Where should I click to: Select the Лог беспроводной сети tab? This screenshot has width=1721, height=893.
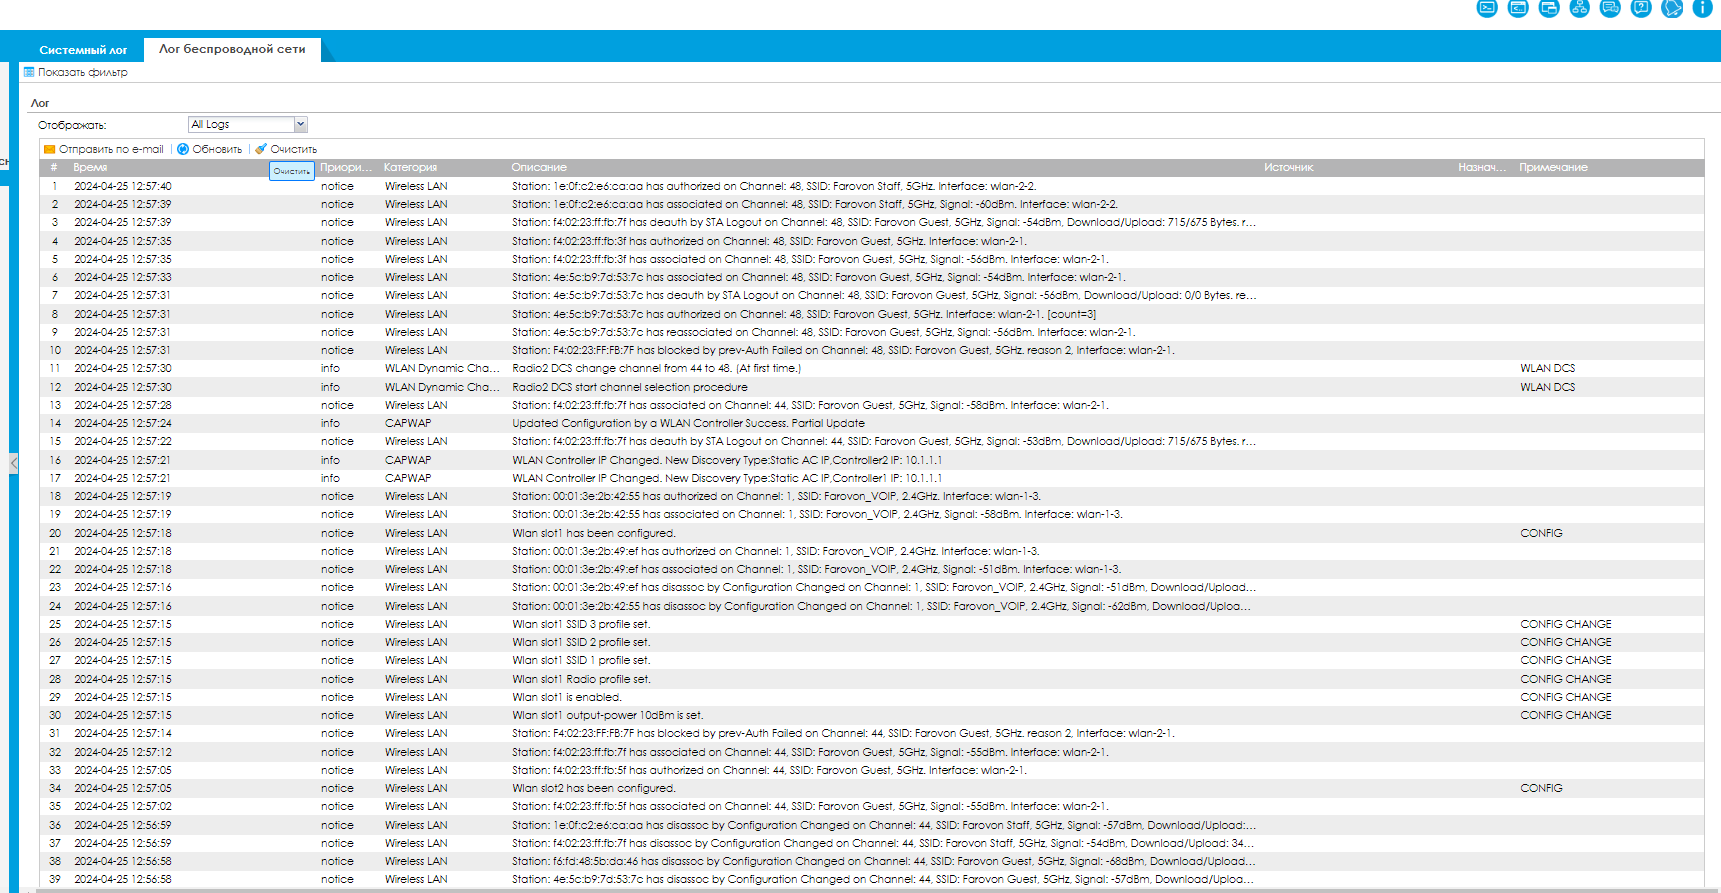coord(232,49)
